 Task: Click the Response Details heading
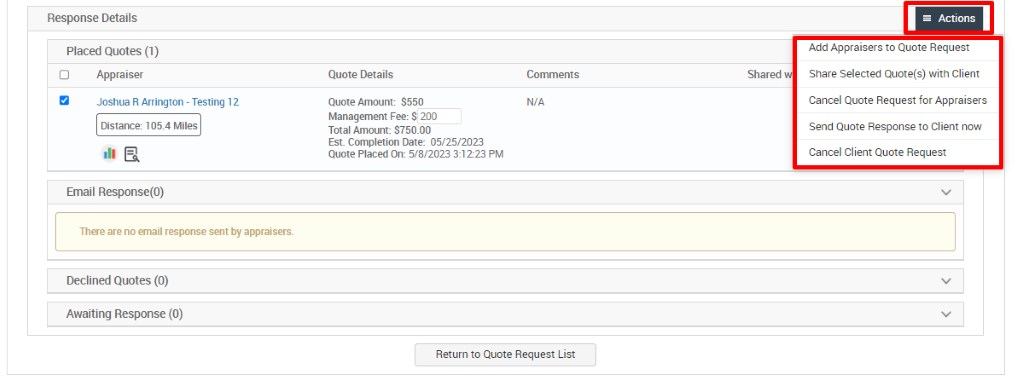coord(92,18)
